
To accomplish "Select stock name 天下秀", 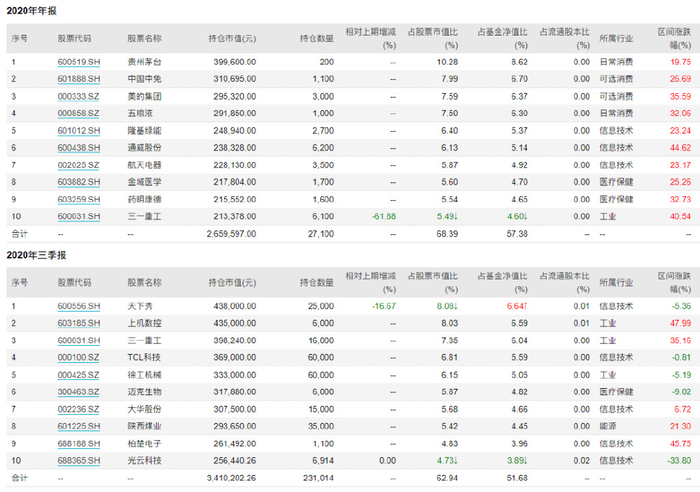I will (140, 306).
